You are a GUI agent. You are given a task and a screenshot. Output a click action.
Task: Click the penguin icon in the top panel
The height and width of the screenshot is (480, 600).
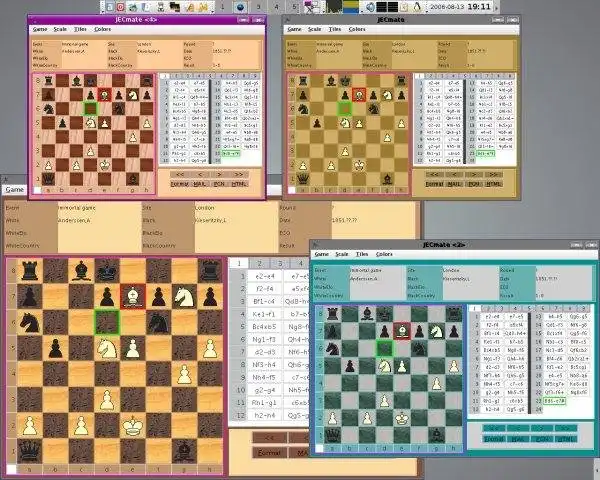417,7
